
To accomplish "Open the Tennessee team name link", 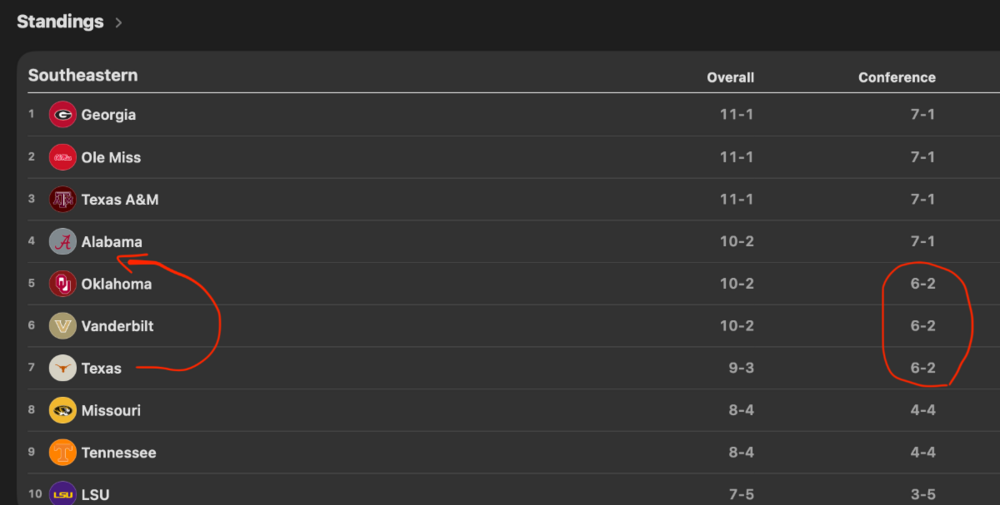I will (118, 452).
